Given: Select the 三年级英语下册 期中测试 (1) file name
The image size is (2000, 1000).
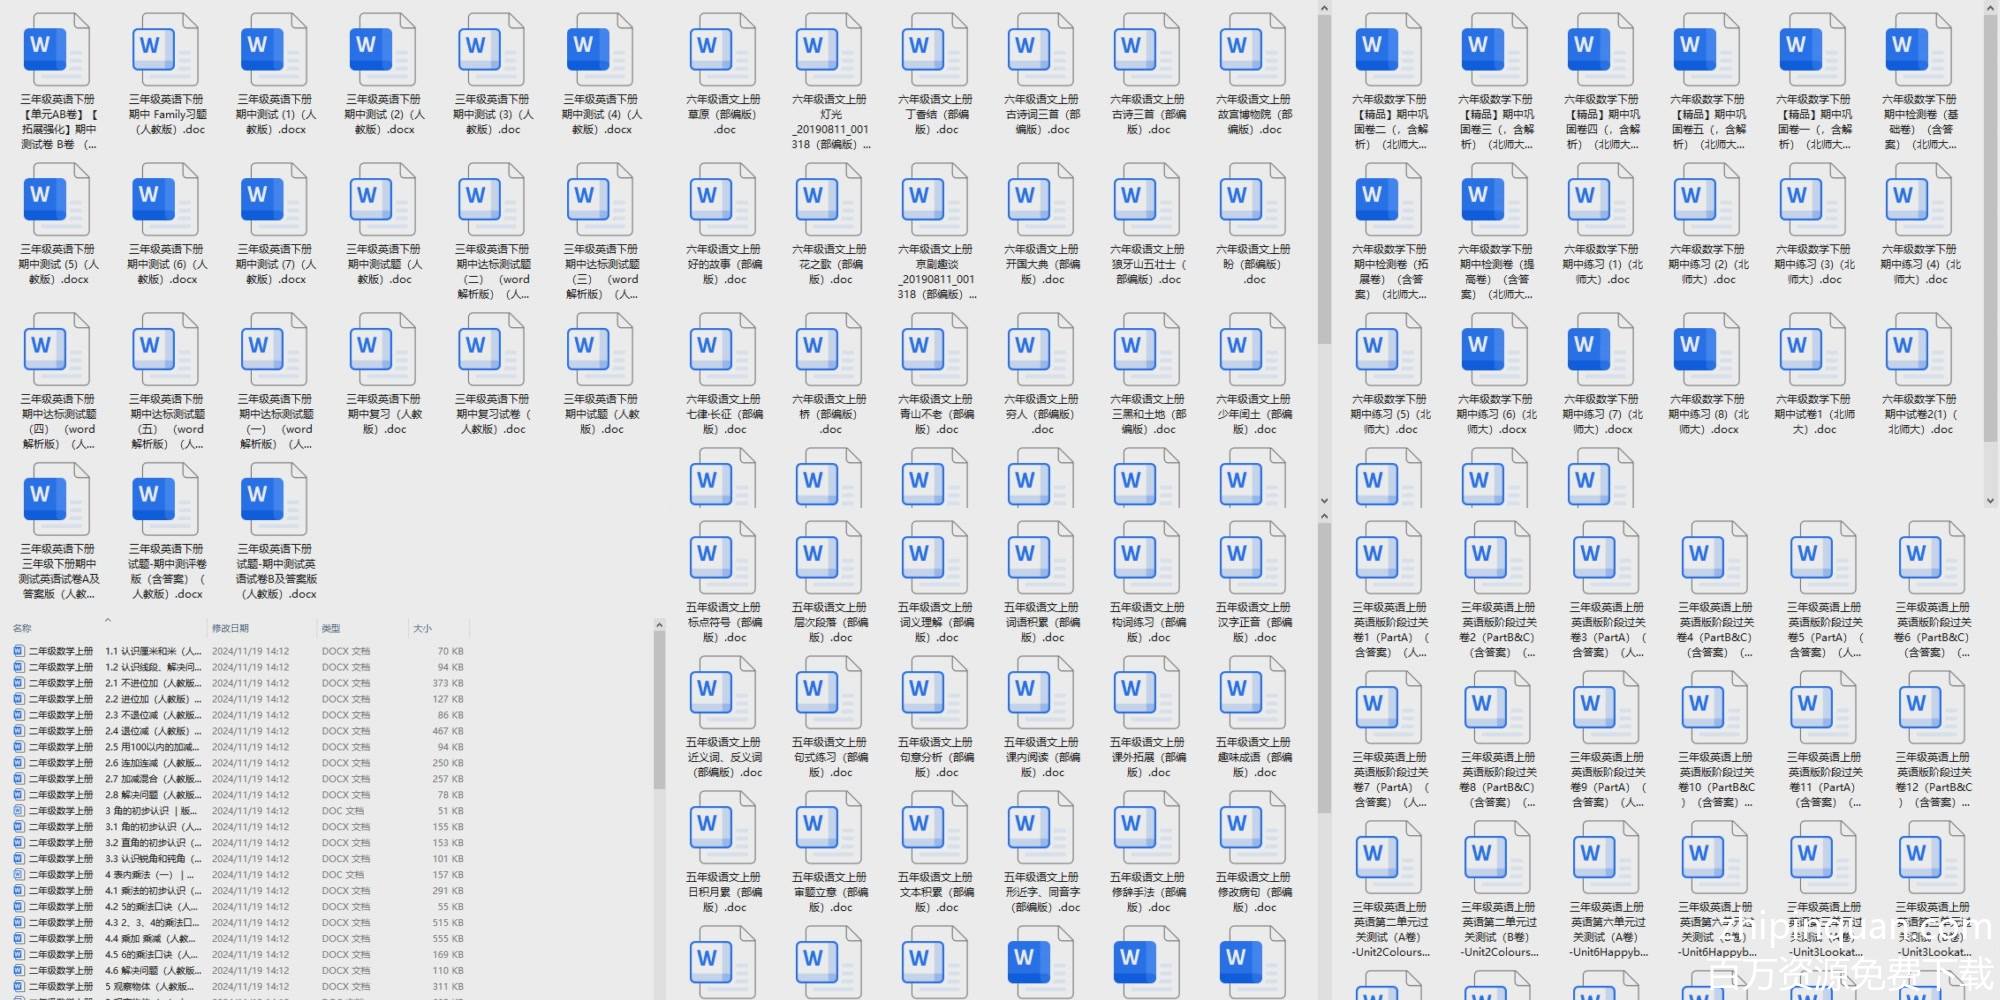Looking at the screenshot, I should [x=275, y=114].
